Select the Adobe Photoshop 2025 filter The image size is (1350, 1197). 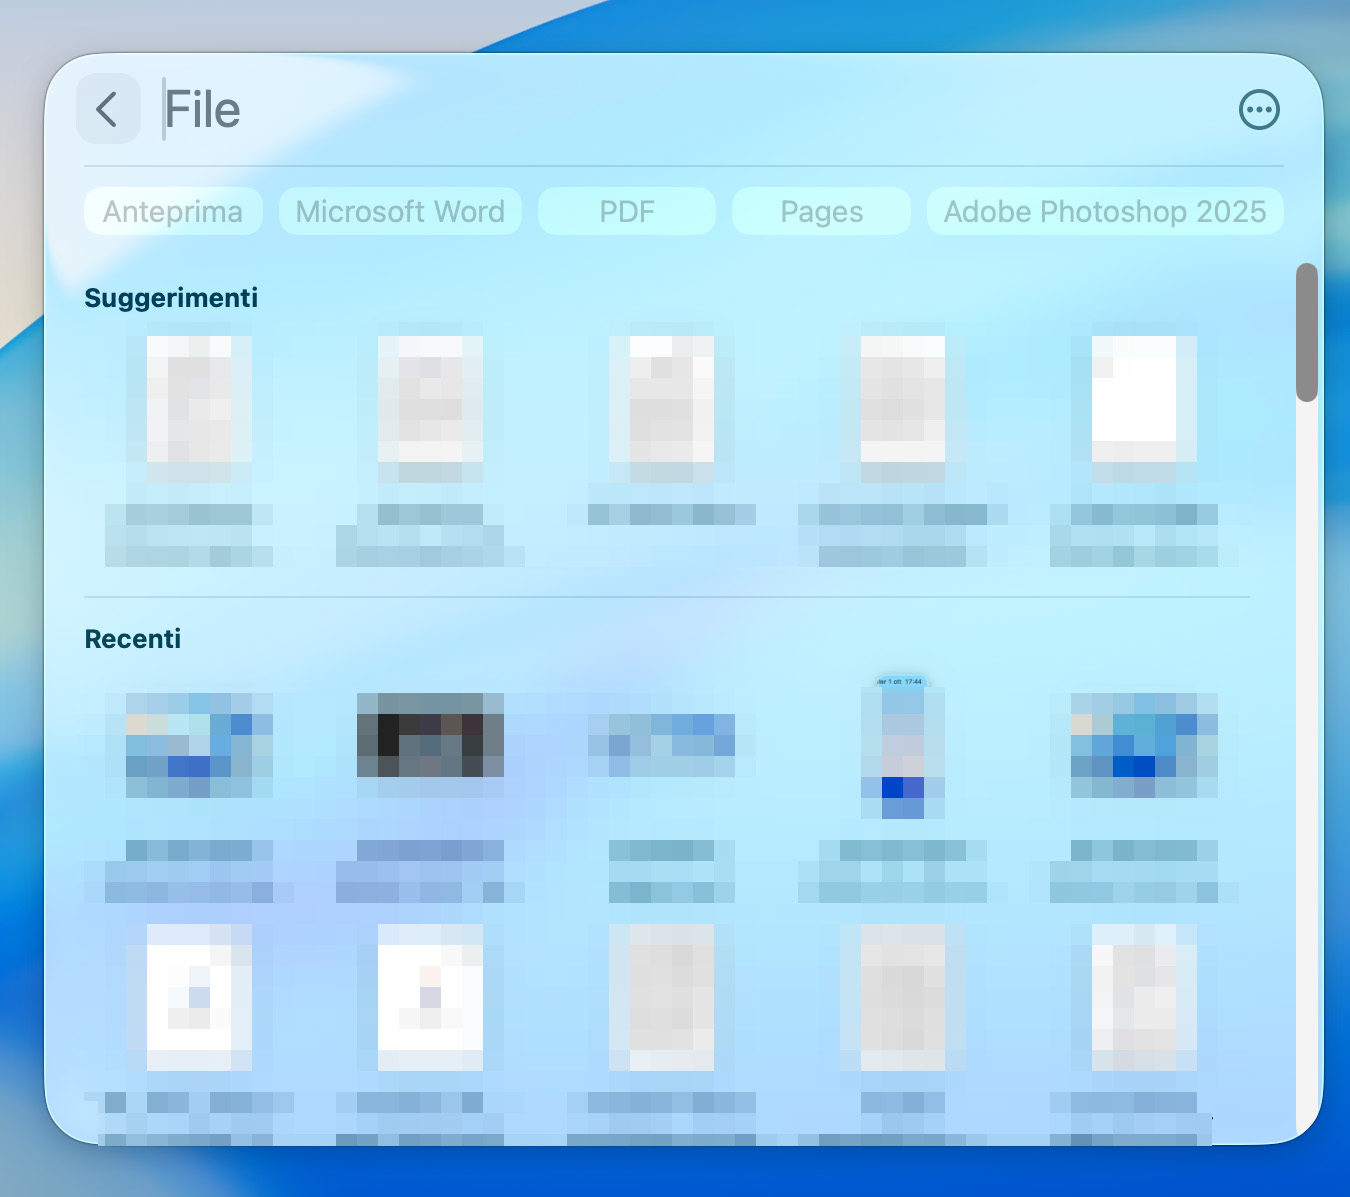(x=1105, y=212)
